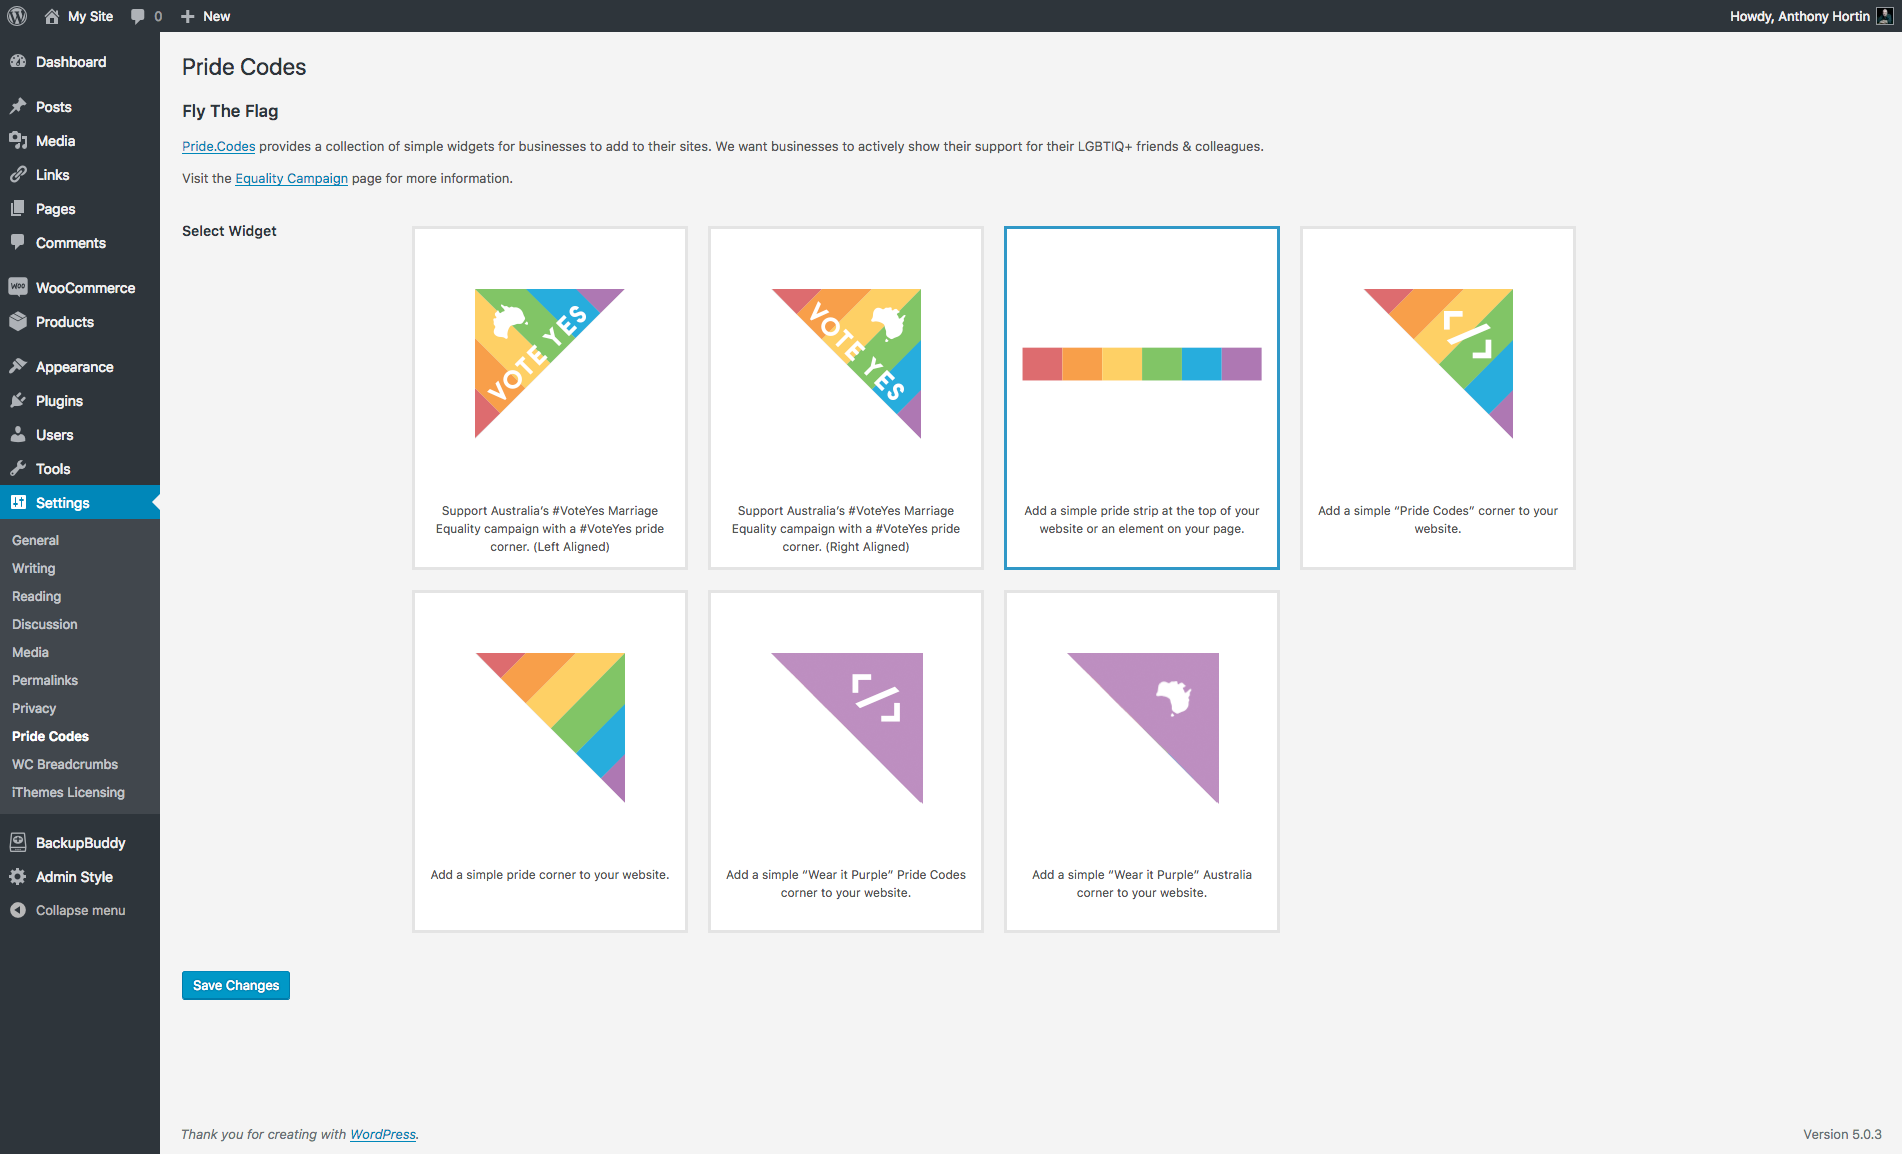Image resolution: width=1902 pixels, height=1154 pixels.
Task: Click the Collapse menu arrow icon
Action: (x=18, y=910)
